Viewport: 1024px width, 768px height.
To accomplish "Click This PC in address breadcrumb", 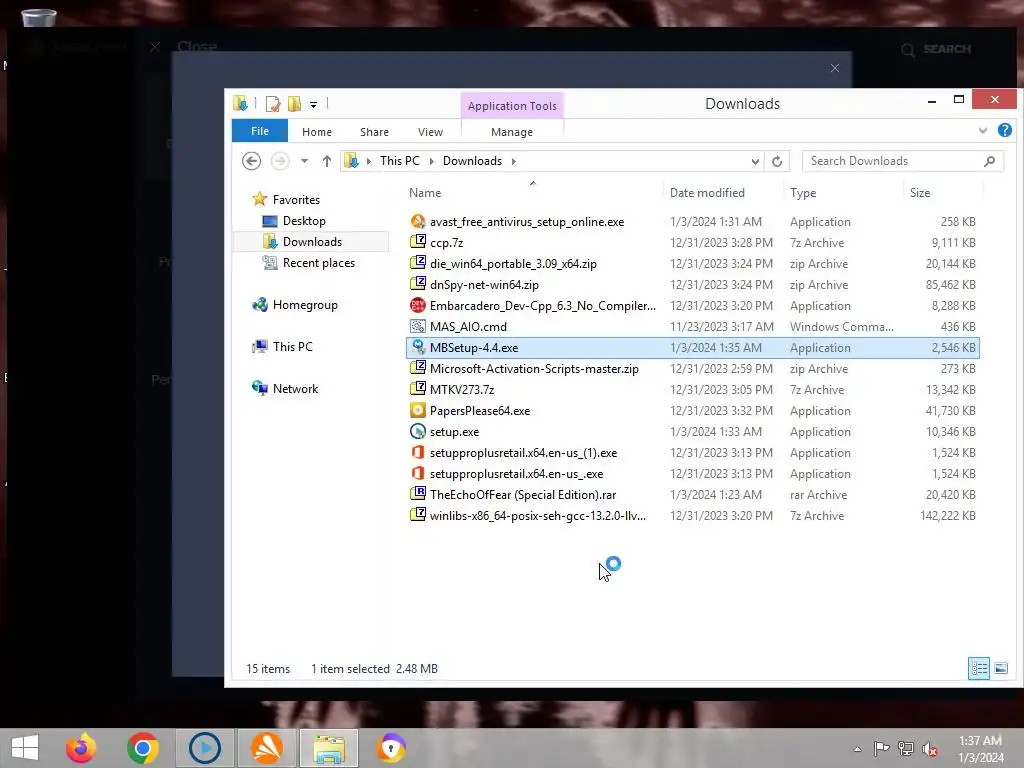I will click(400, 161).
